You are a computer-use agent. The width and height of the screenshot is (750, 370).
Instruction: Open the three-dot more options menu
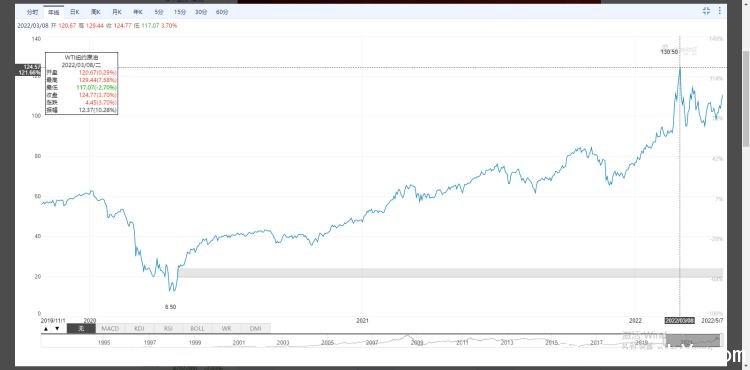click(719, 11)
